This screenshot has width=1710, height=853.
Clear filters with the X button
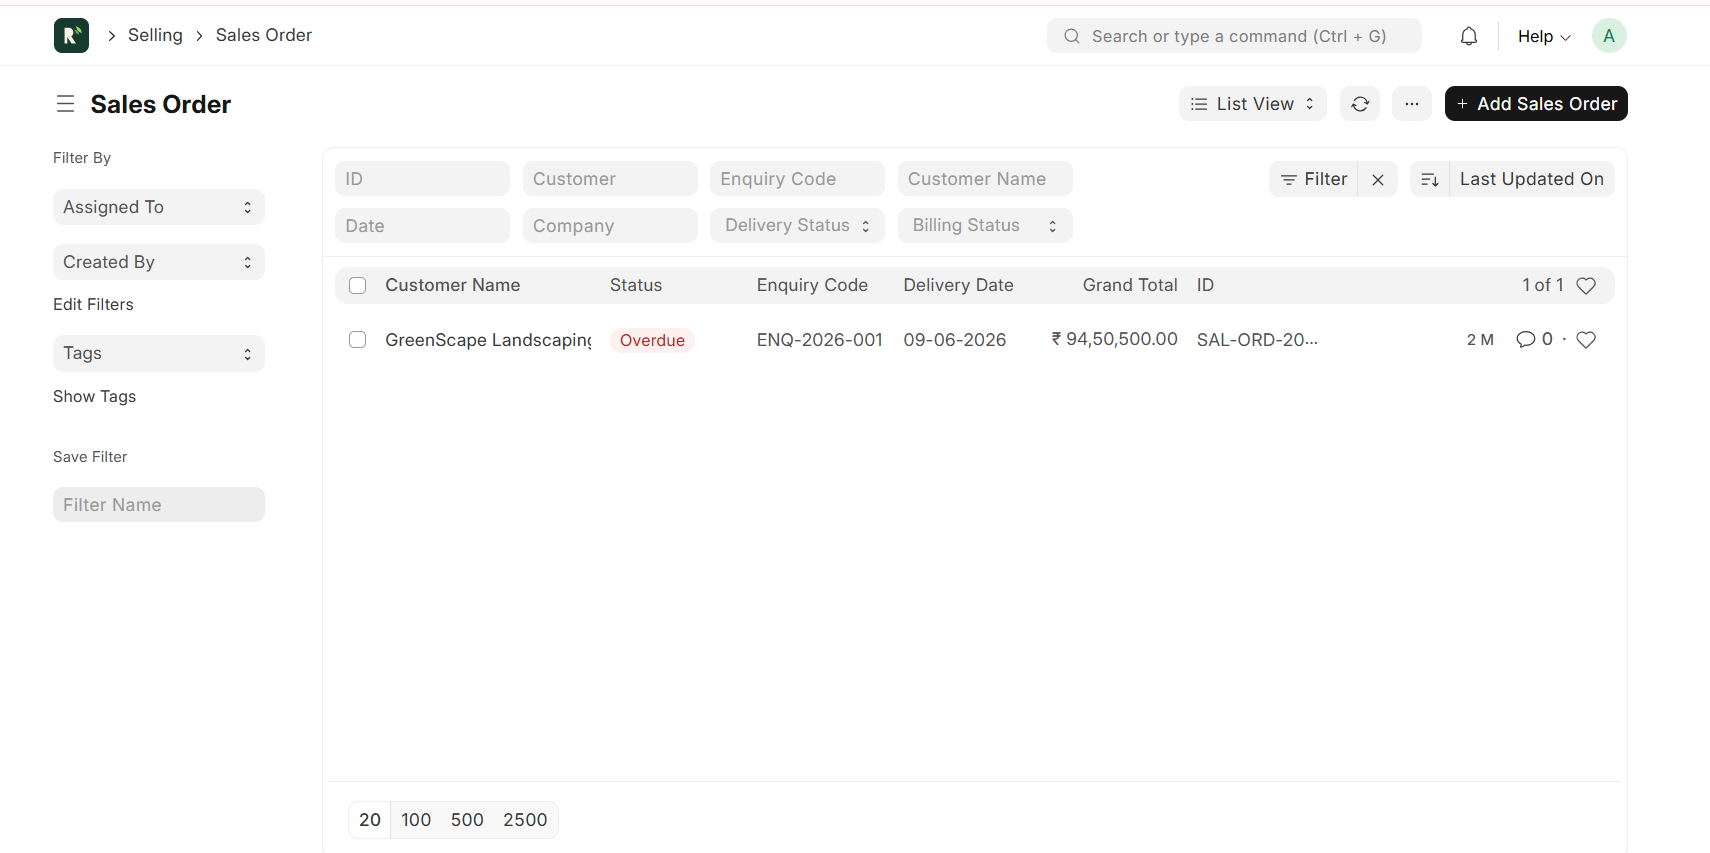[1378, 179]
